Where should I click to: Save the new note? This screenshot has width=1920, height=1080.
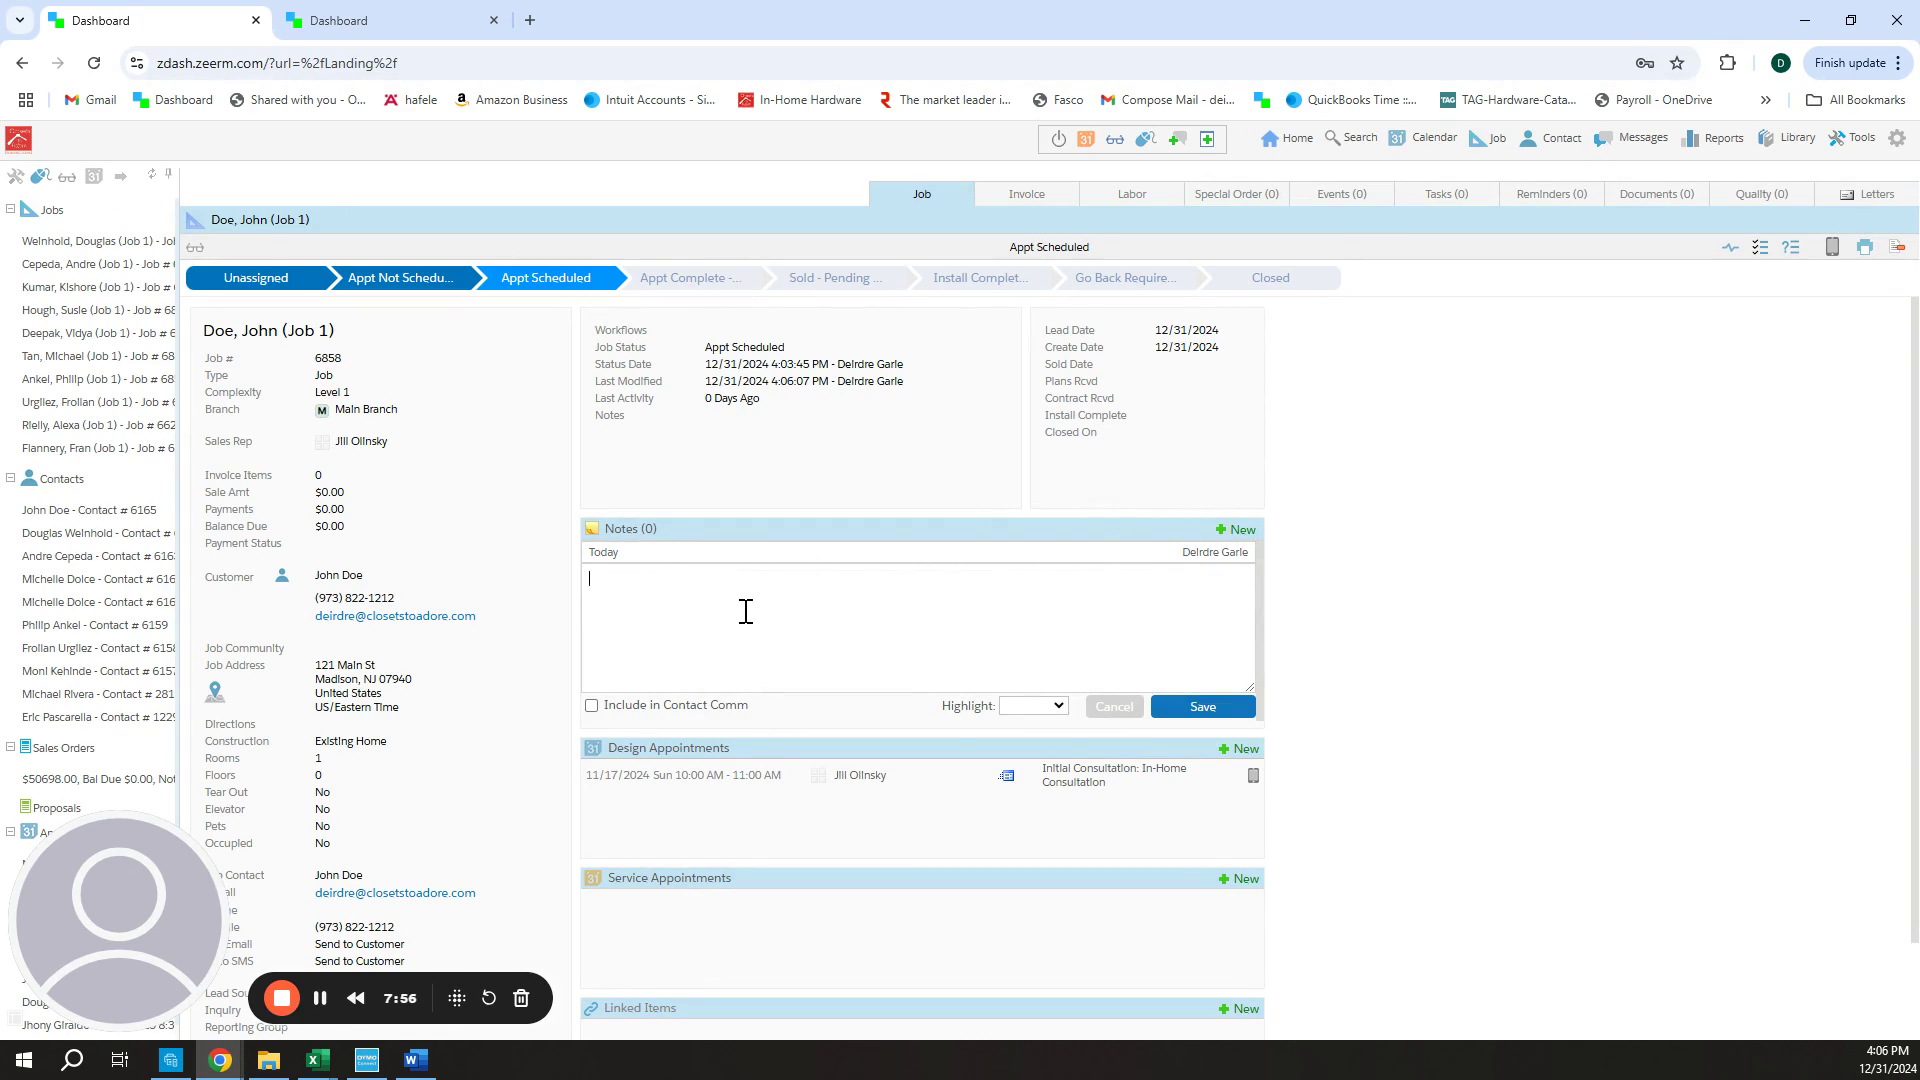[1202, 707]
